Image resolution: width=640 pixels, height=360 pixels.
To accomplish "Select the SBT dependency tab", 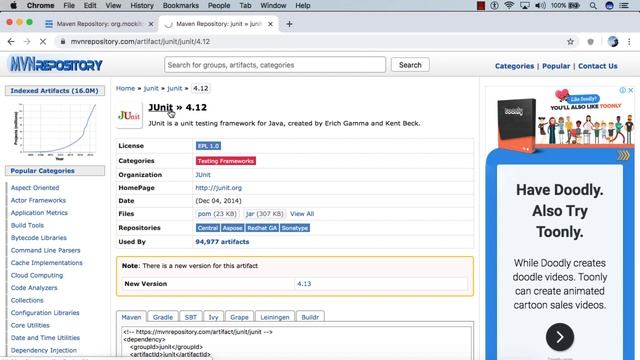I will click(191, 317).
